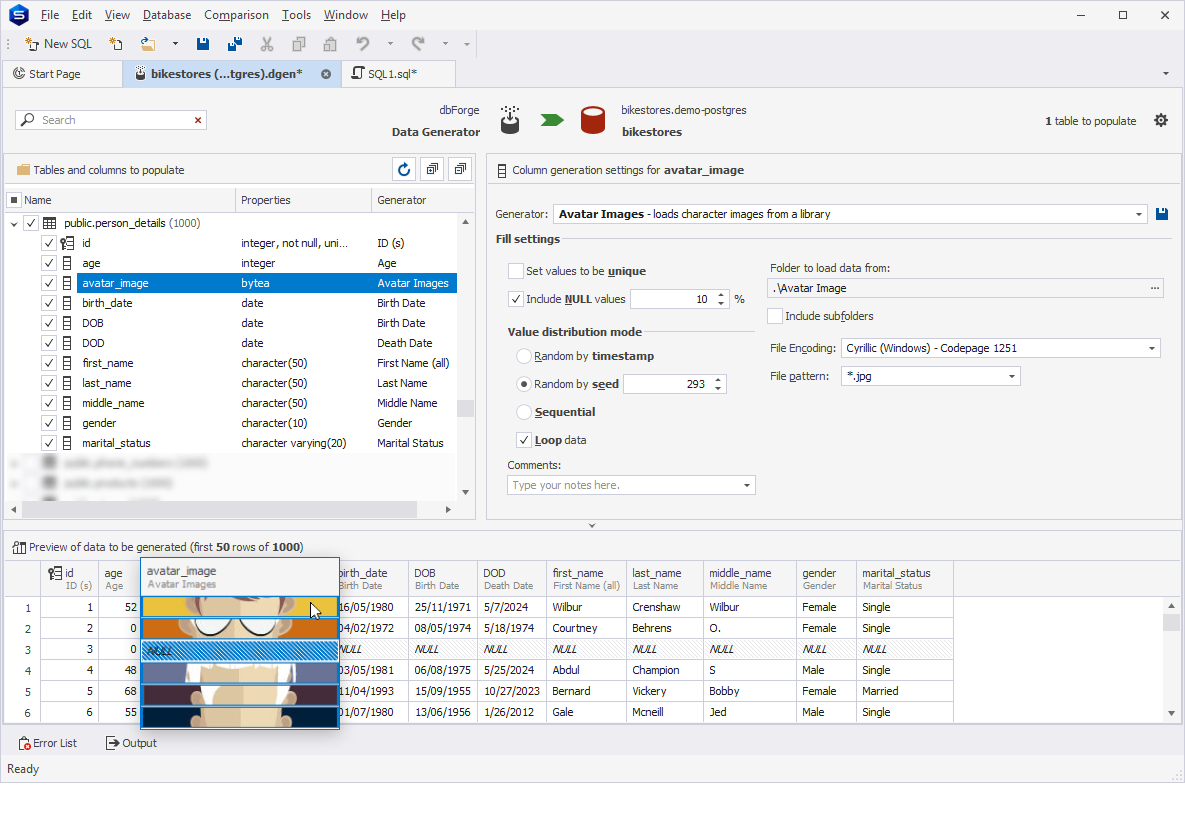
Task: Open the Error List panel
Action: point(48,744)
